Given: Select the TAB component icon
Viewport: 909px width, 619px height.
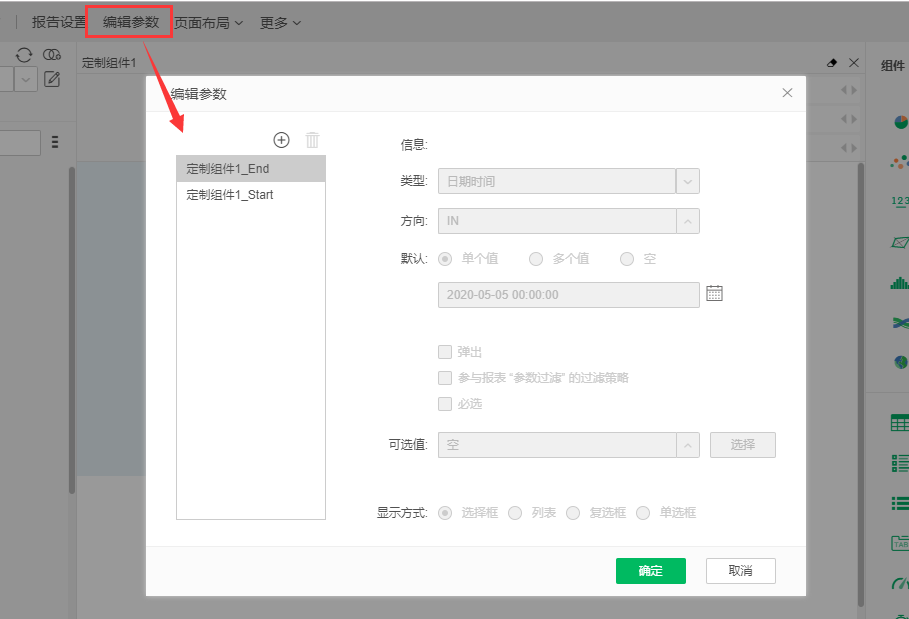Looking at the screenshot, I should click(x=900, y=543).
